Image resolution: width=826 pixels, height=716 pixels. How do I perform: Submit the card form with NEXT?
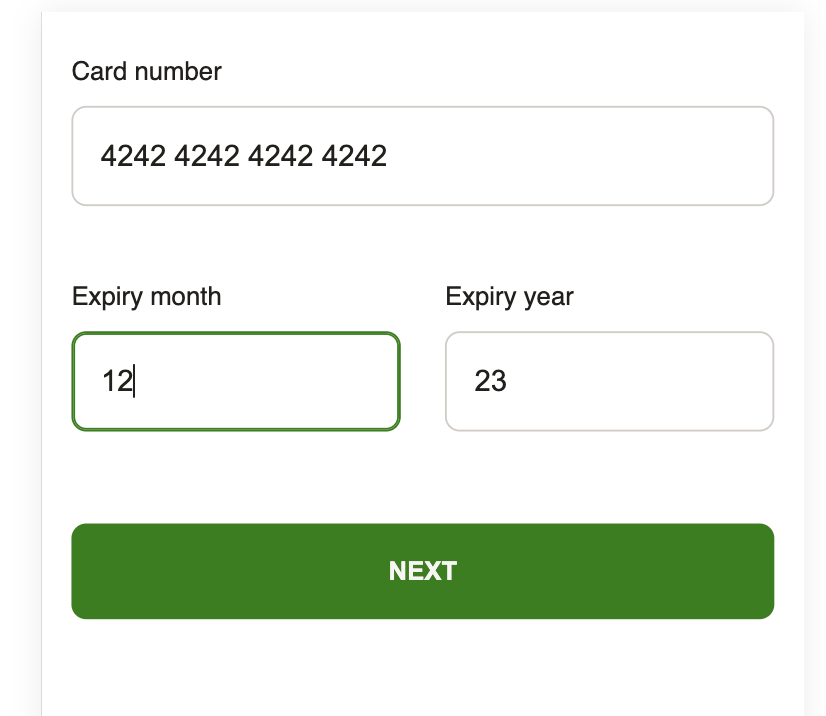point(422,571)
